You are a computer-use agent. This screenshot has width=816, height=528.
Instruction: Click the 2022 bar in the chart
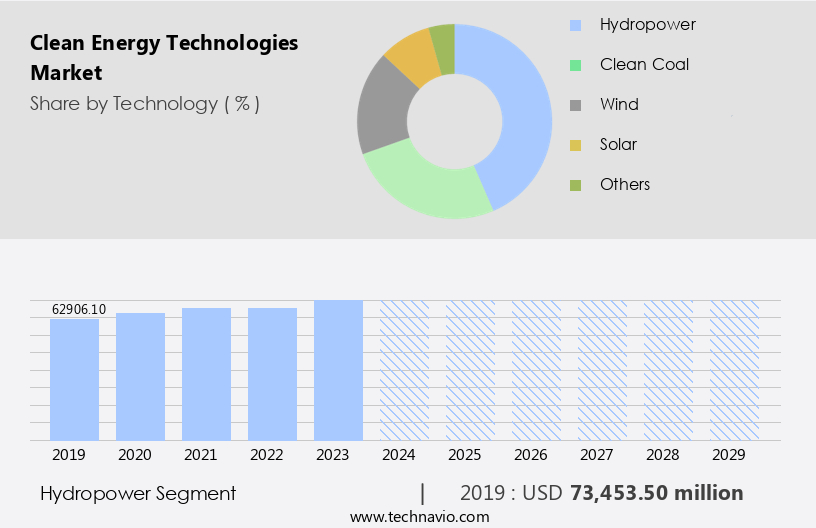click(273, 374)
